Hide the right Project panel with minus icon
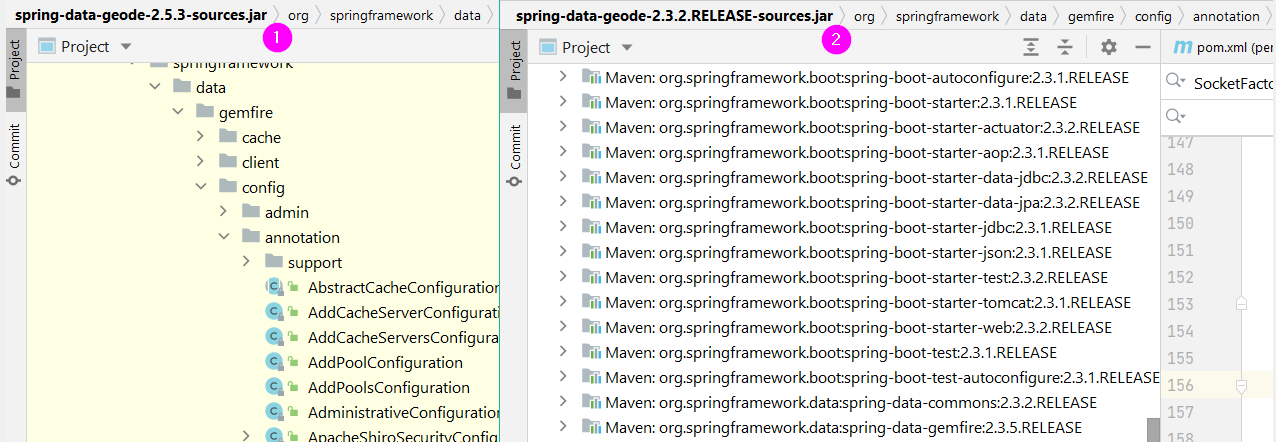1276x442 pixels. click(x=1142, y=47)
